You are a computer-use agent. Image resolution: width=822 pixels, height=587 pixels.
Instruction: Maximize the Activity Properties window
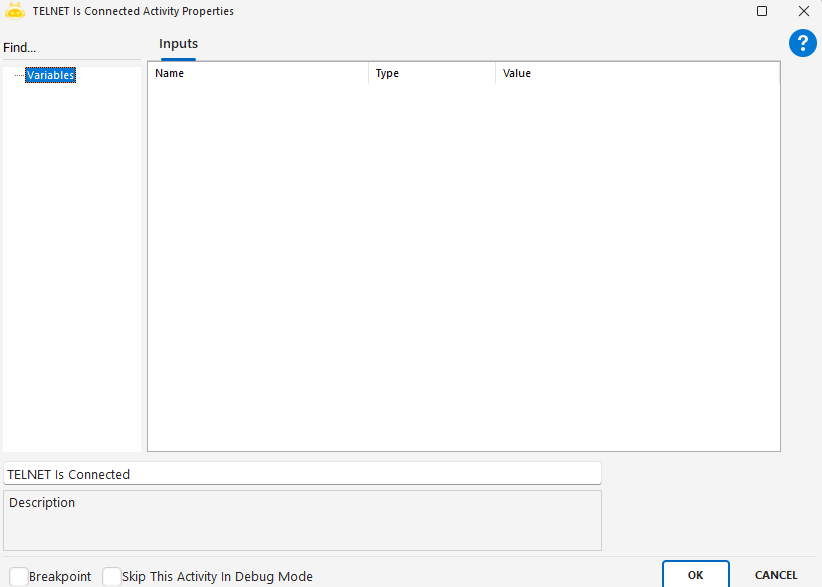[x=762, y=11]
